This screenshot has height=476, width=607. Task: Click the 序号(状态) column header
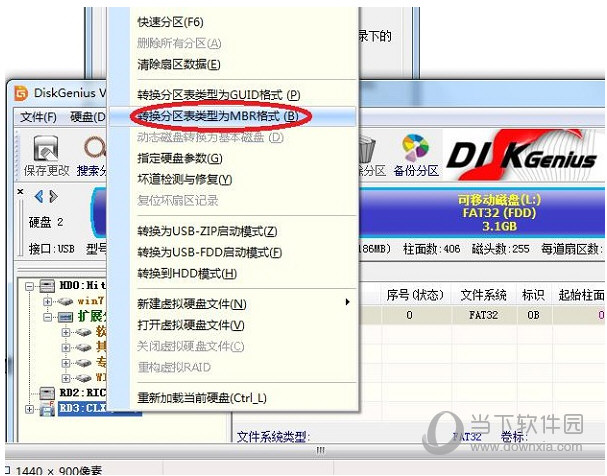(415, 295)
